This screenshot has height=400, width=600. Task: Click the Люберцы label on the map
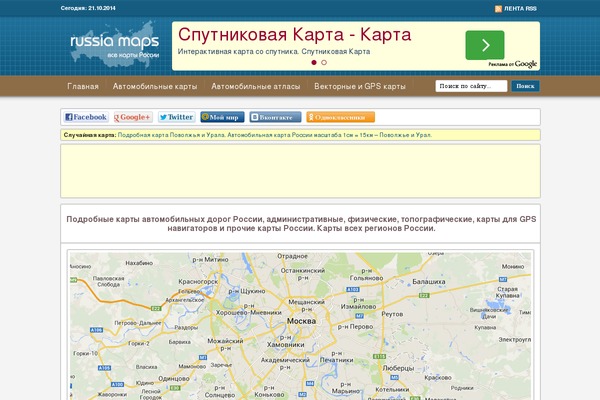tap(398, 368)
